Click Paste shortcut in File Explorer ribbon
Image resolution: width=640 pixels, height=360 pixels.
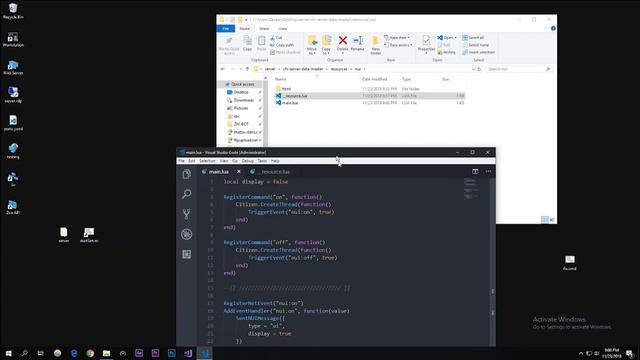click(x=285, y=52)
